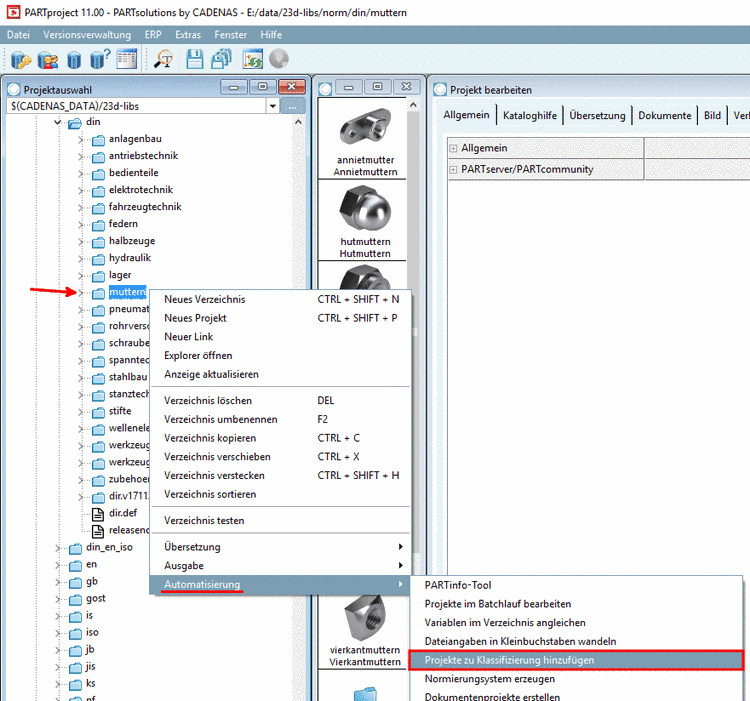The height and width of the screenshot is (701, 750).
Task: Choose Dateiangaben in Kleinbuchstaben wandeln
Action: 576,641
